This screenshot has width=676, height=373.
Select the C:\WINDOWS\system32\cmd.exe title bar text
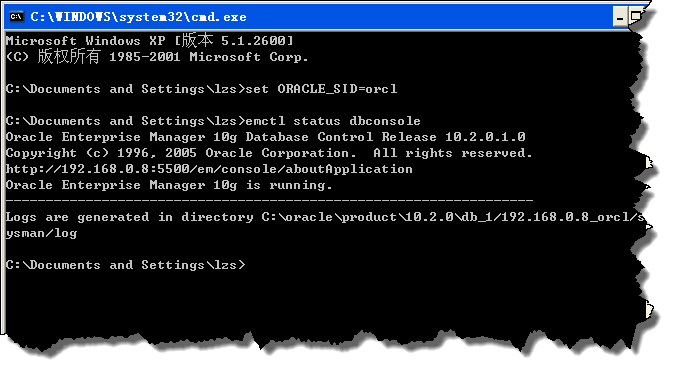pos(138,17)
